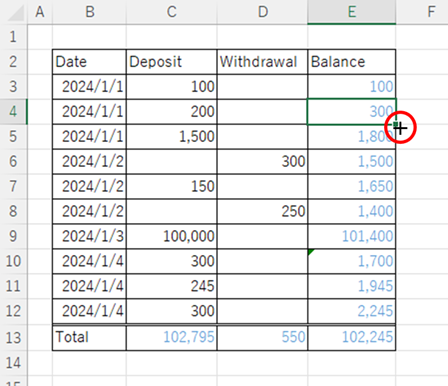Click the fill handle on cell E4

(x=395, y=124)
